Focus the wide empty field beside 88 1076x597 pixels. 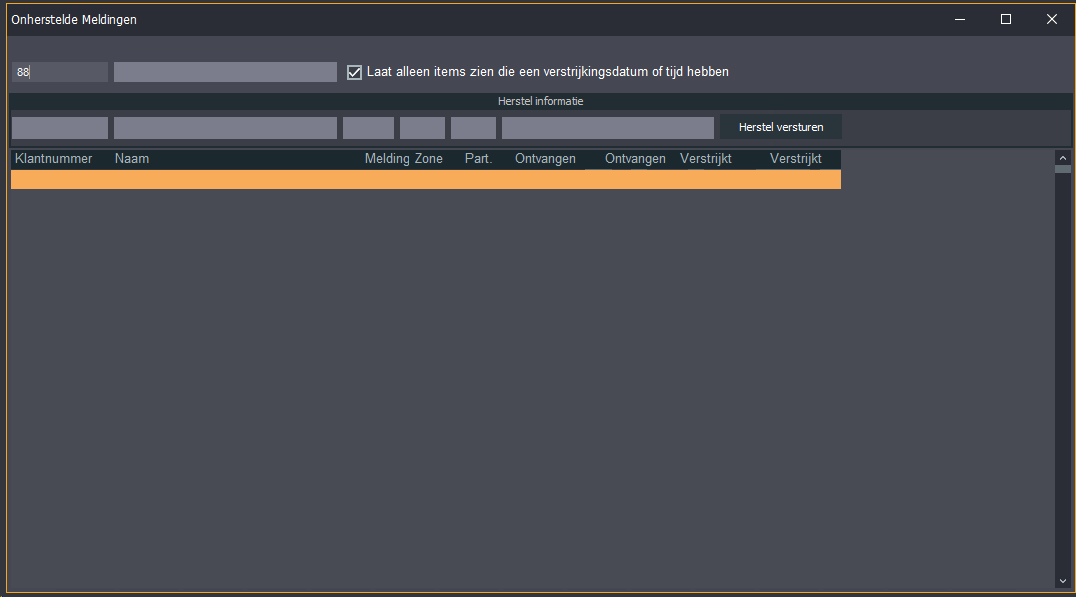click(x=225, y=72)
